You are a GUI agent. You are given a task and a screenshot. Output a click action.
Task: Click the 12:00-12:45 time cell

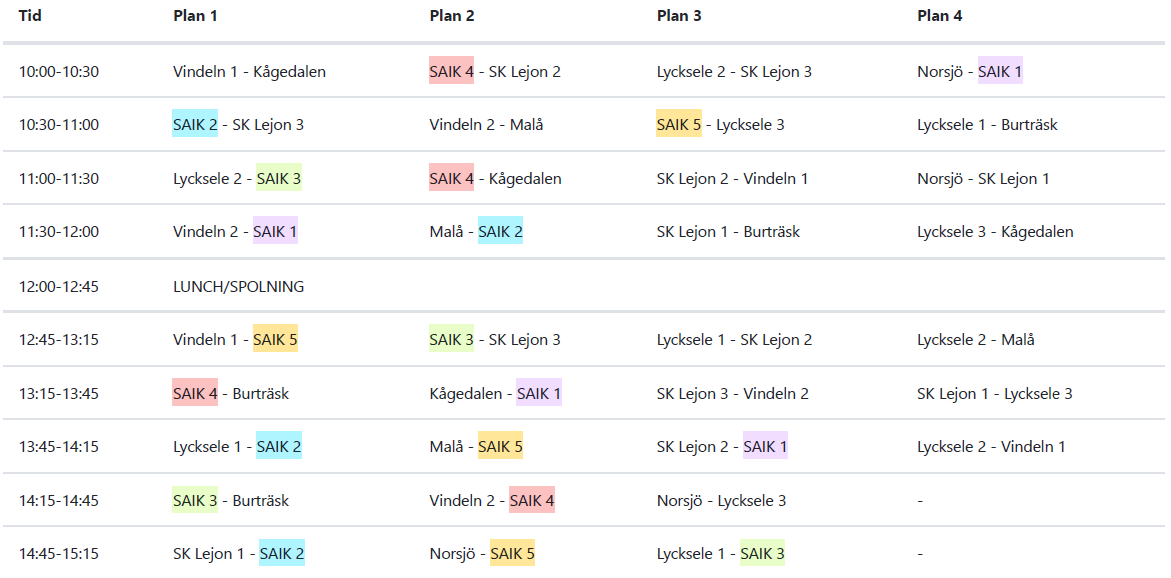(59, 287)
